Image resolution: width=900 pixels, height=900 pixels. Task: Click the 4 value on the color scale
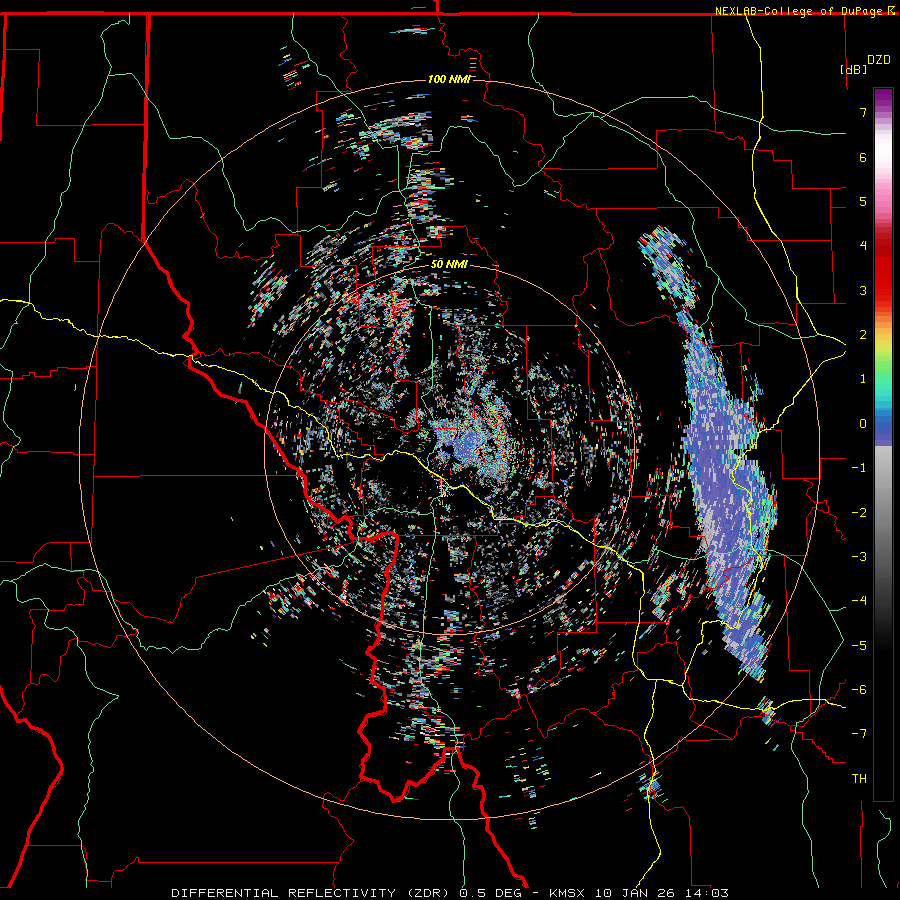click(x=863, y=246)
